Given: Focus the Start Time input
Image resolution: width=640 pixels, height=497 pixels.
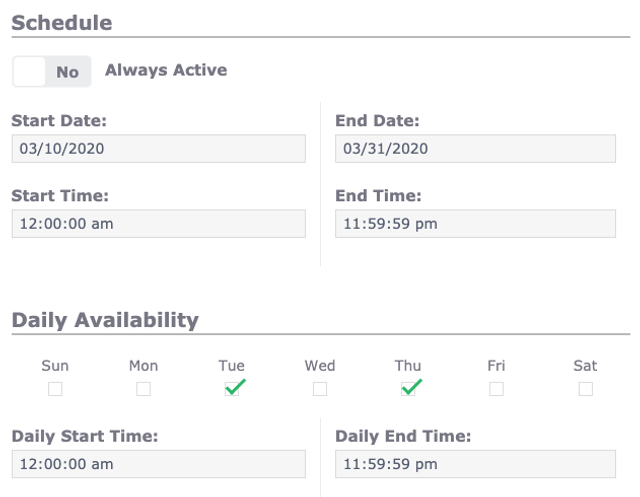Looking at the screenshot, I should [158, 224].
